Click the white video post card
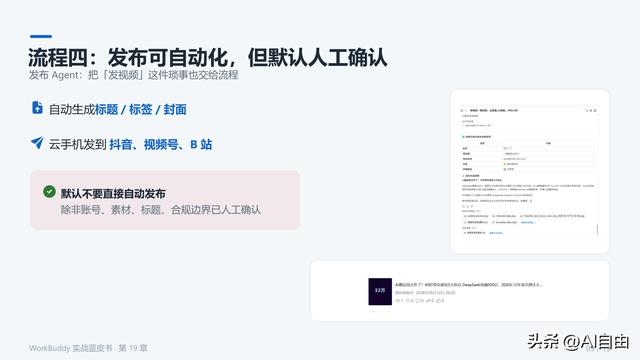This screenshot has width=640, height=360. click(460, 291)
